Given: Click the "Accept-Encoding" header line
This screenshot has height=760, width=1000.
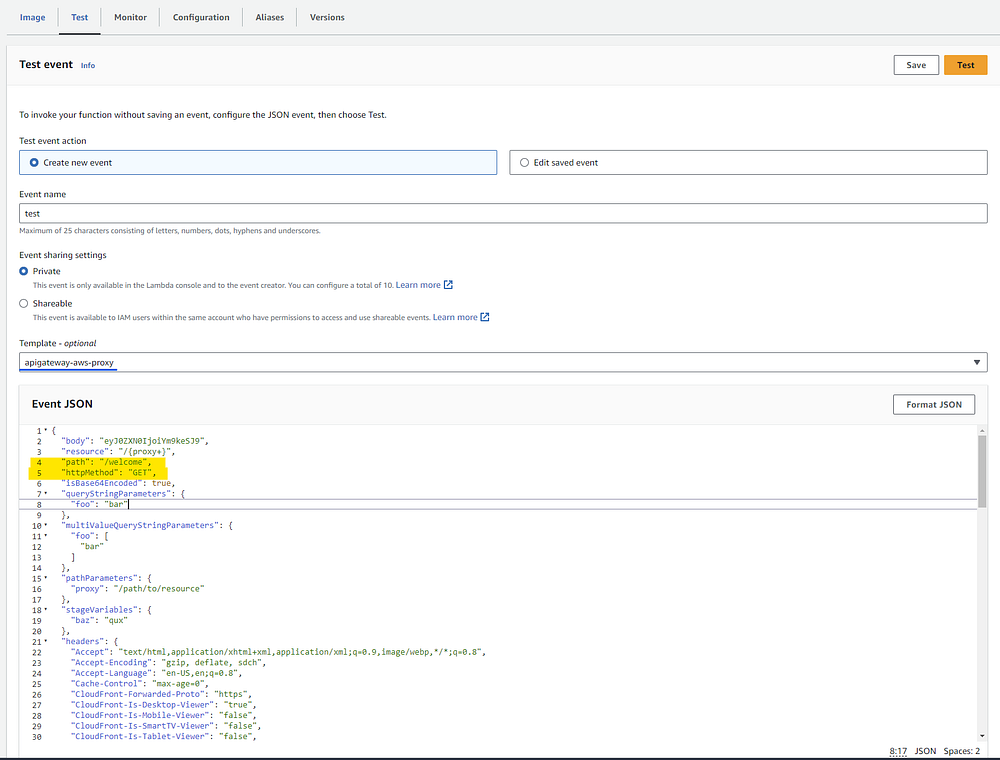Looking at the screenshot, I should tap(168, 662).
